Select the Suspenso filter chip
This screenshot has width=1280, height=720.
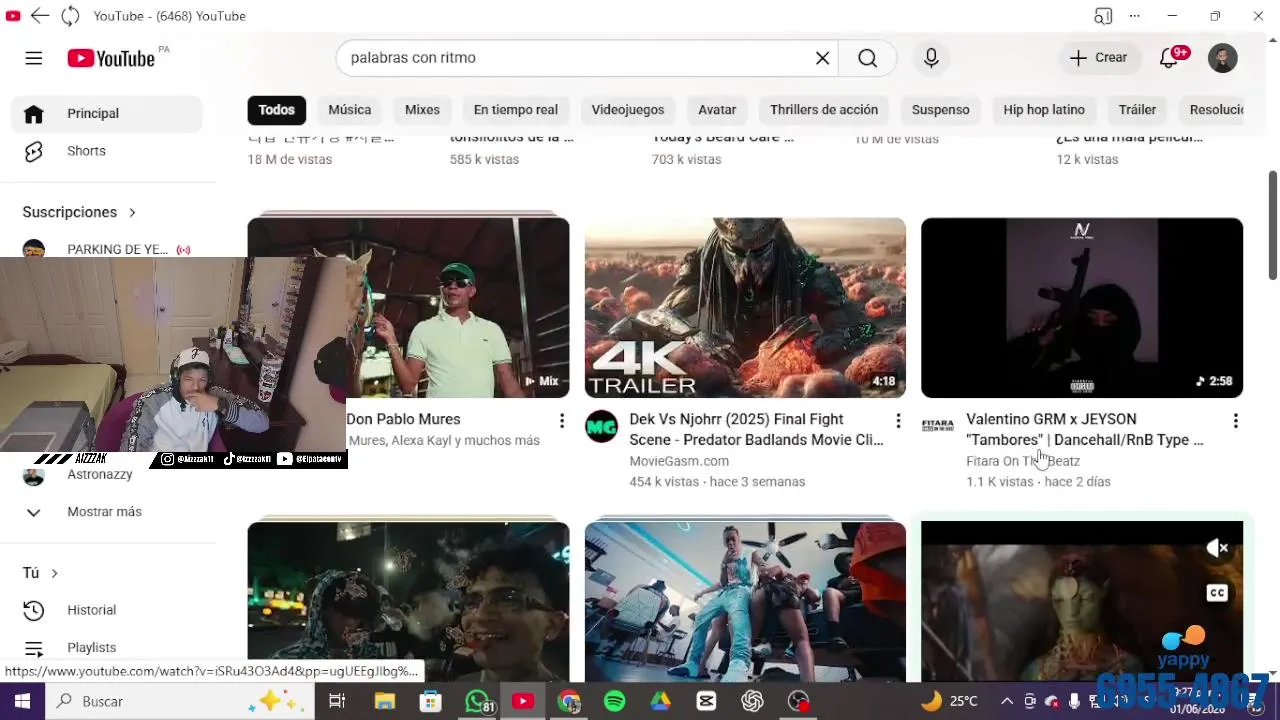[940, 110]
